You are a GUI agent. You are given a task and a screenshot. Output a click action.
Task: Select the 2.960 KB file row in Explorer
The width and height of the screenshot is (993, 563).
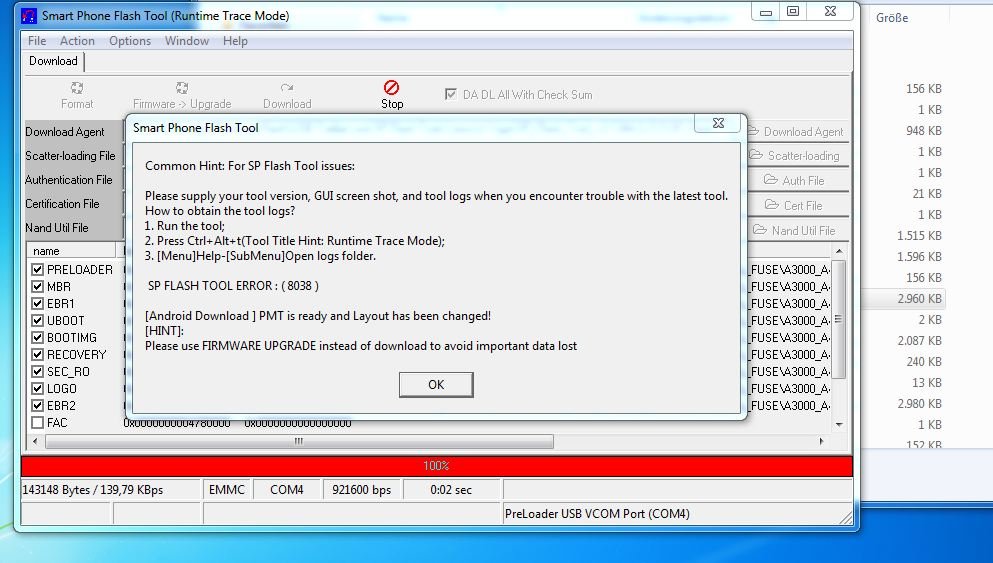(x=903, y=298)
